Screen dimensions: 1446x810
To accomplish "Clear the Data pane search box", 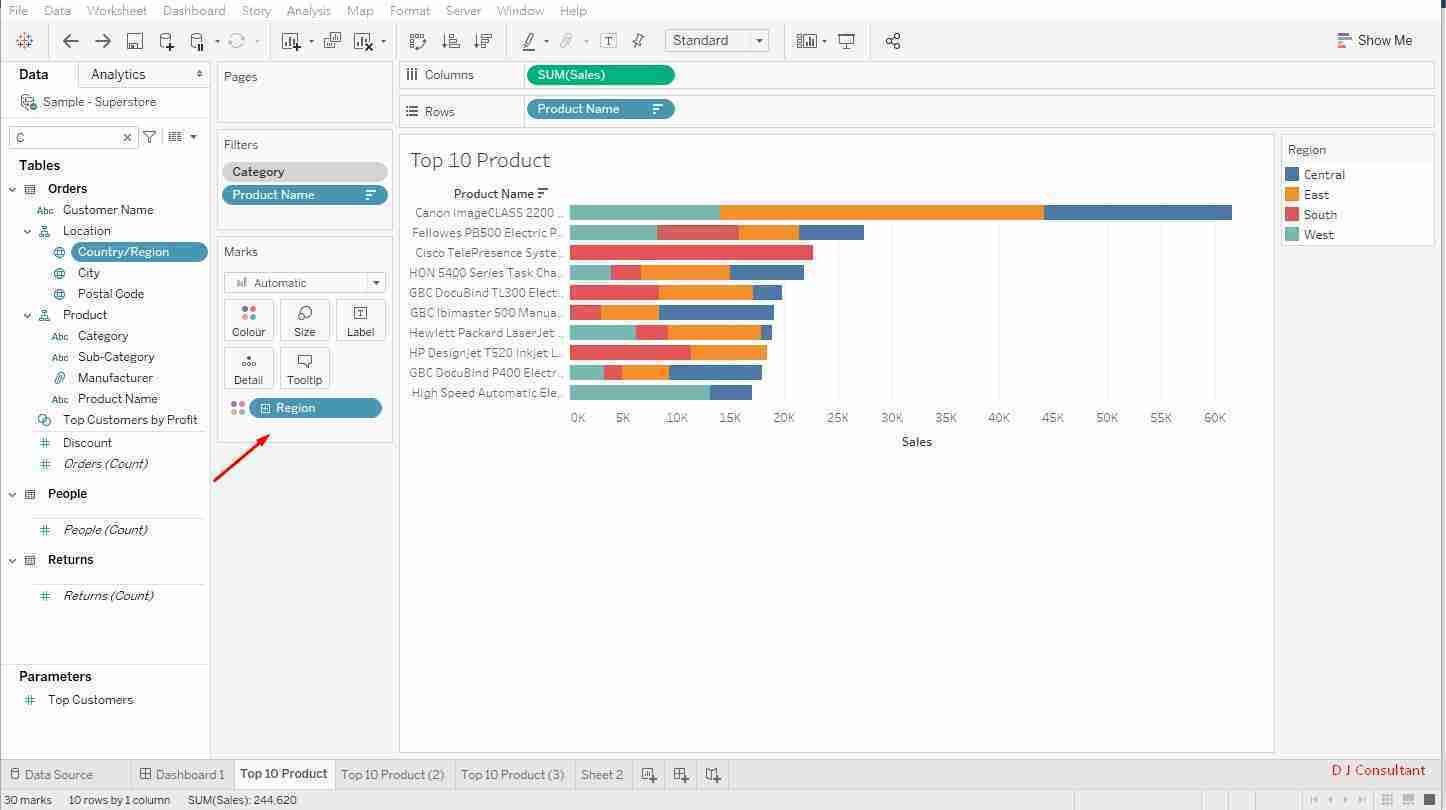I will [x=127, y=137].
